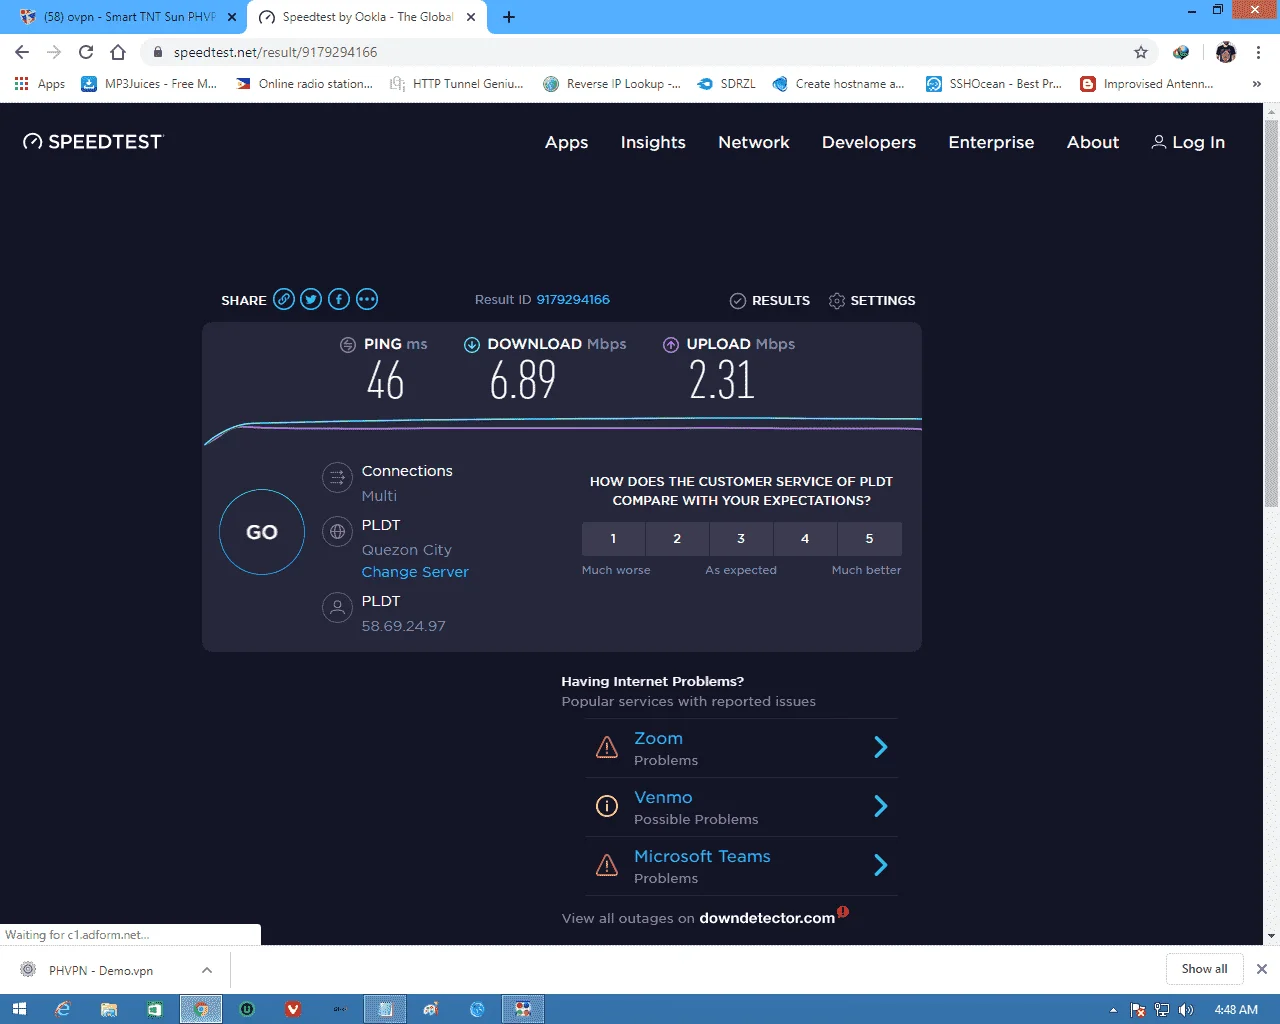Viewport: 1280px width, 1024px height.
Task: Rate PLDT customer service 1
Action: point(613,538)
